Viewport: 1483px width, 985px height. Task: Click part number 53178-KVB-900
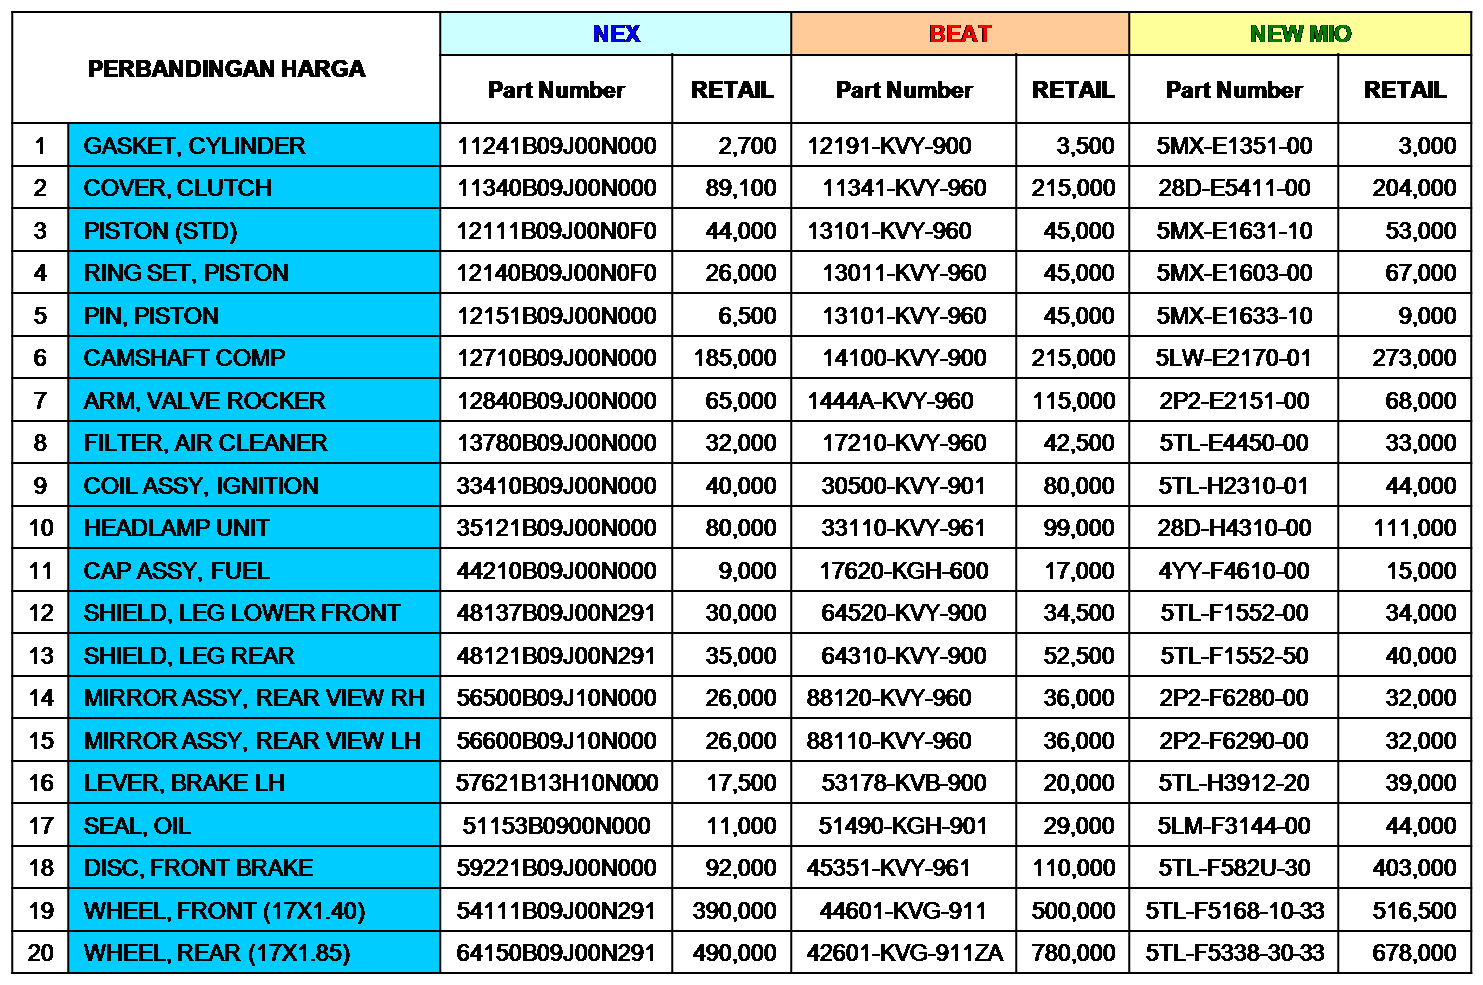pos(904,783)
